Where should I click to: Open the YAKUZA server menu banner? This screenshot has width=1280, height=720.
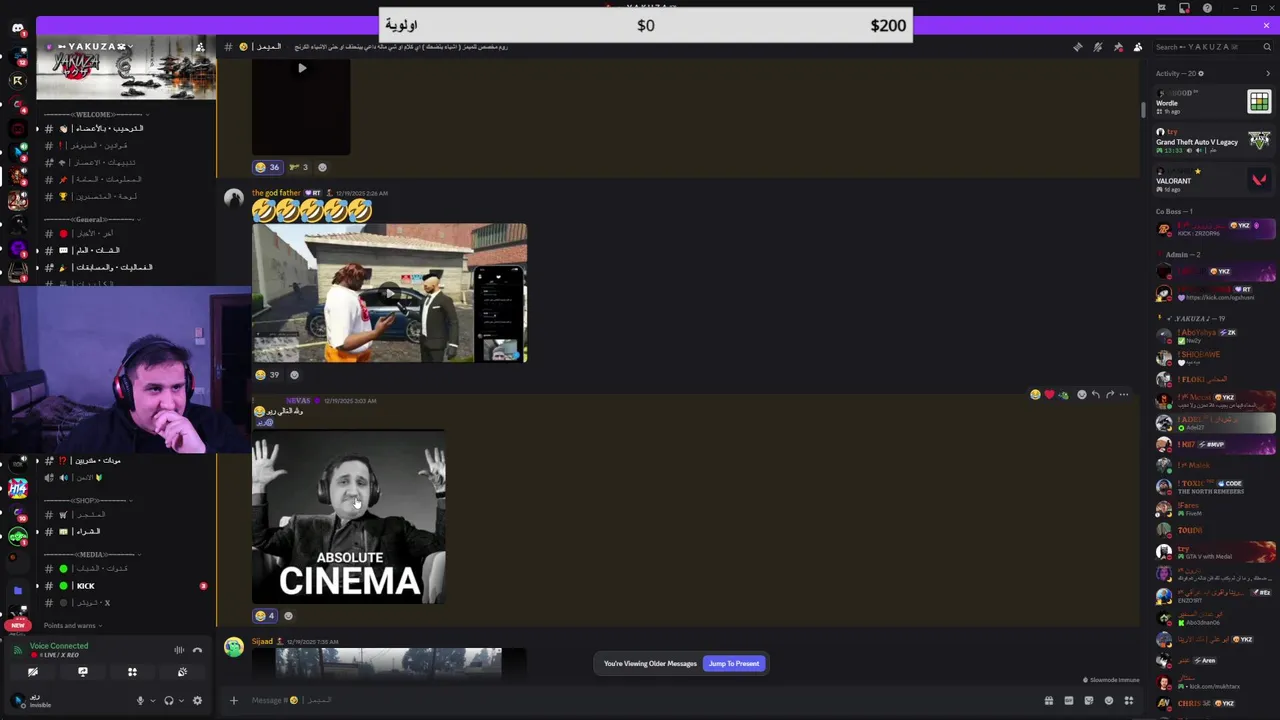(x=126, y=67)
